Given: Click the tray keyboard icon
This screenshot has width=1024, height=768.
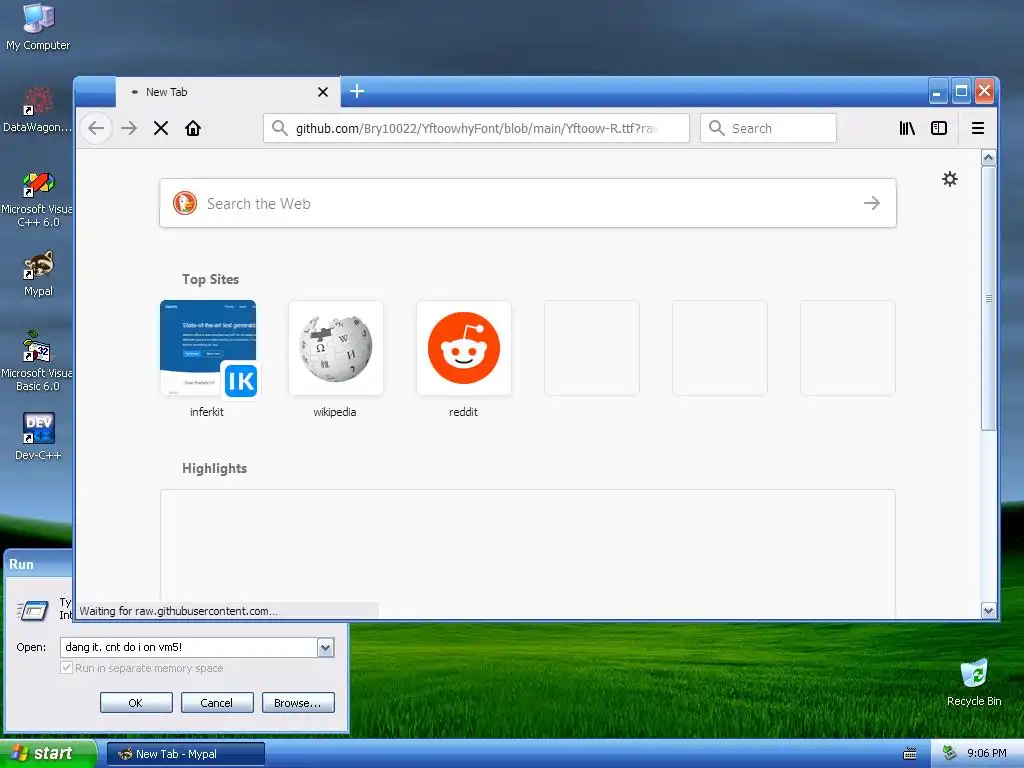Looking at the screenshot, I should coord(910,754).
